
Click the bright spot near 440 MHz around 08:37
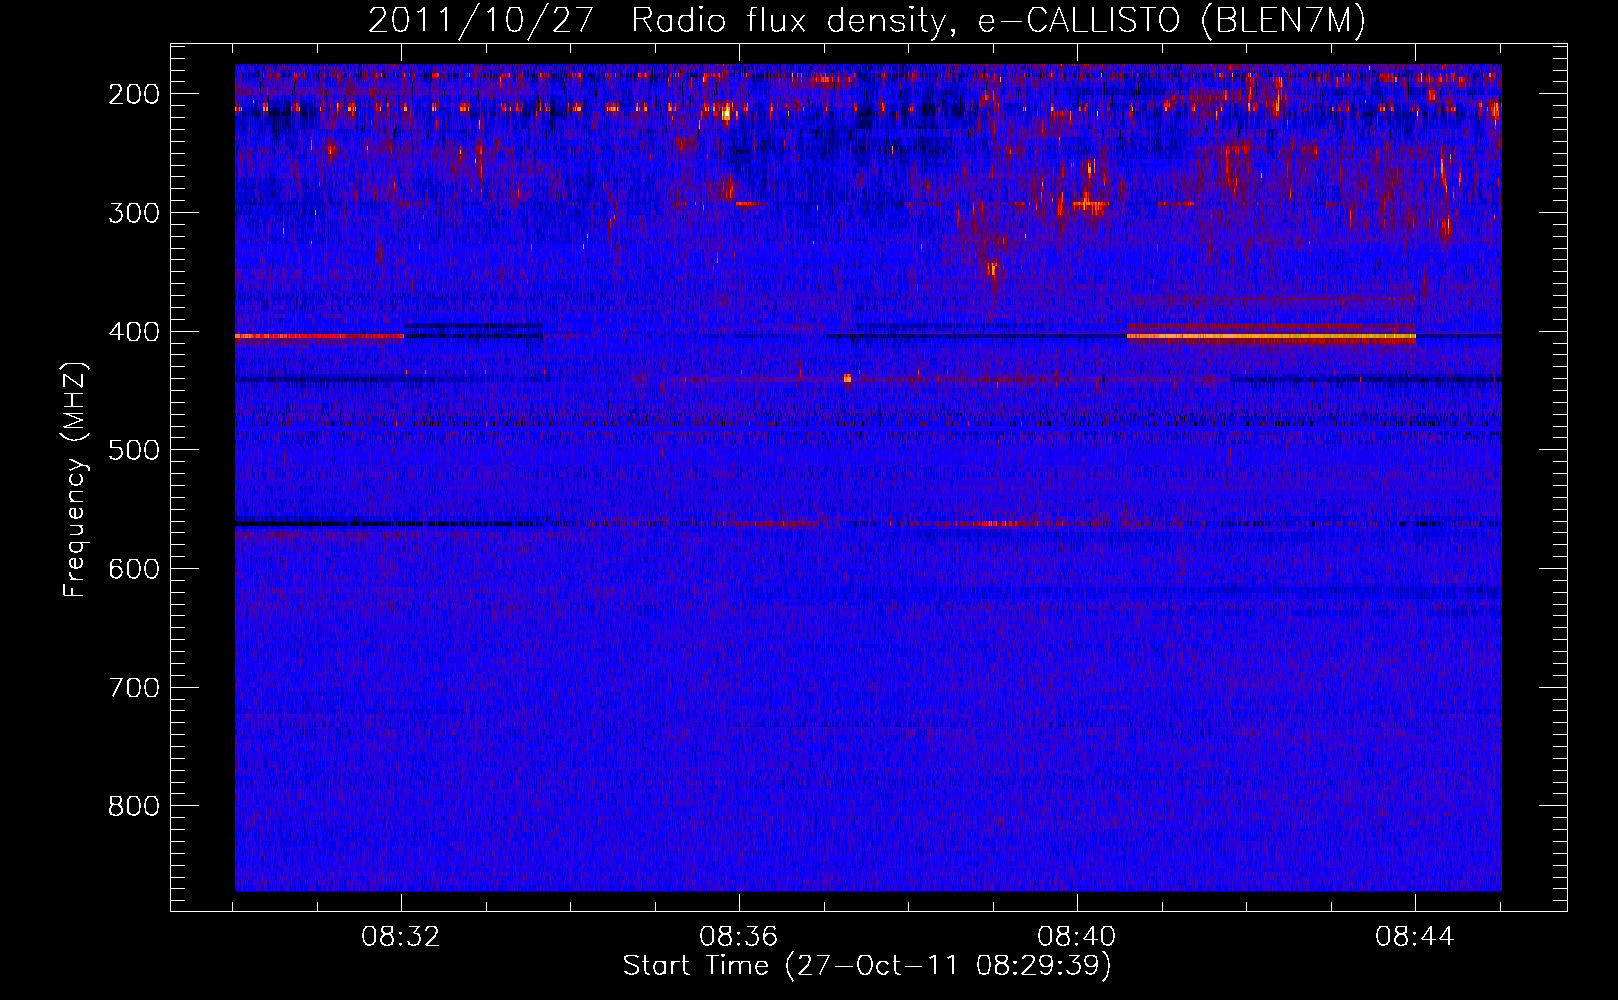coord(847,378)
